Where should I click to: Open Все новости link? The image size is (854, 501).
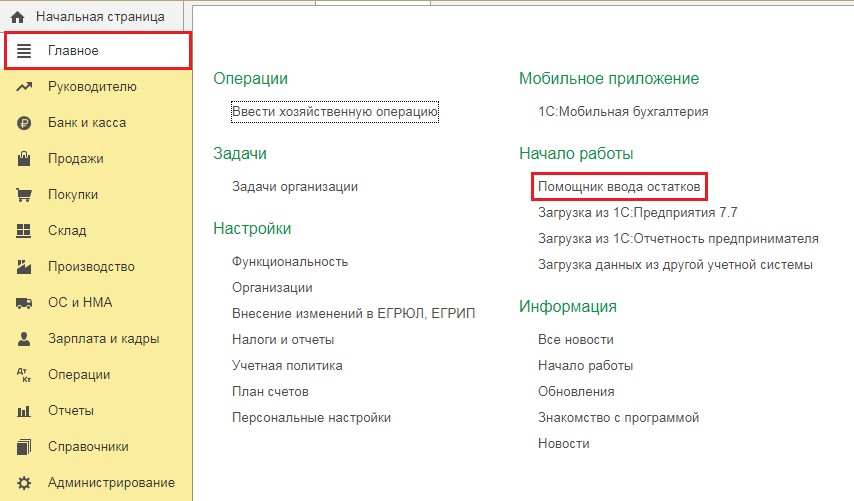pyautogui.click(x=576, y=340)
